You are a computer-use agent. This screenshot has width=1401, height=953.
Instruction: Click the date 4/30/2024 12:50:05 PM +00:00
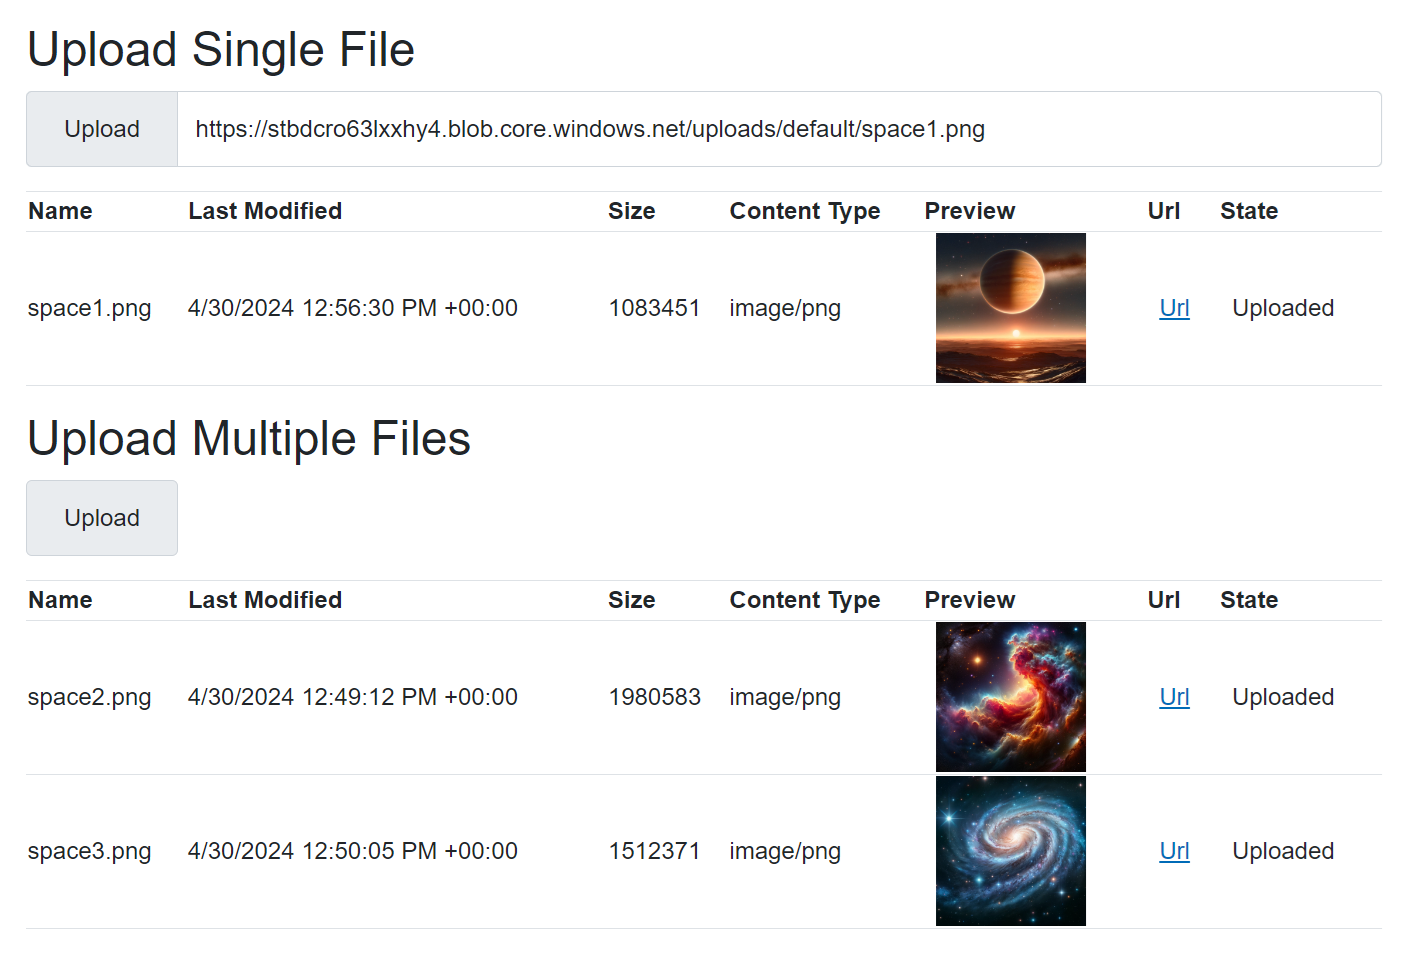click(x=353, y=851)
